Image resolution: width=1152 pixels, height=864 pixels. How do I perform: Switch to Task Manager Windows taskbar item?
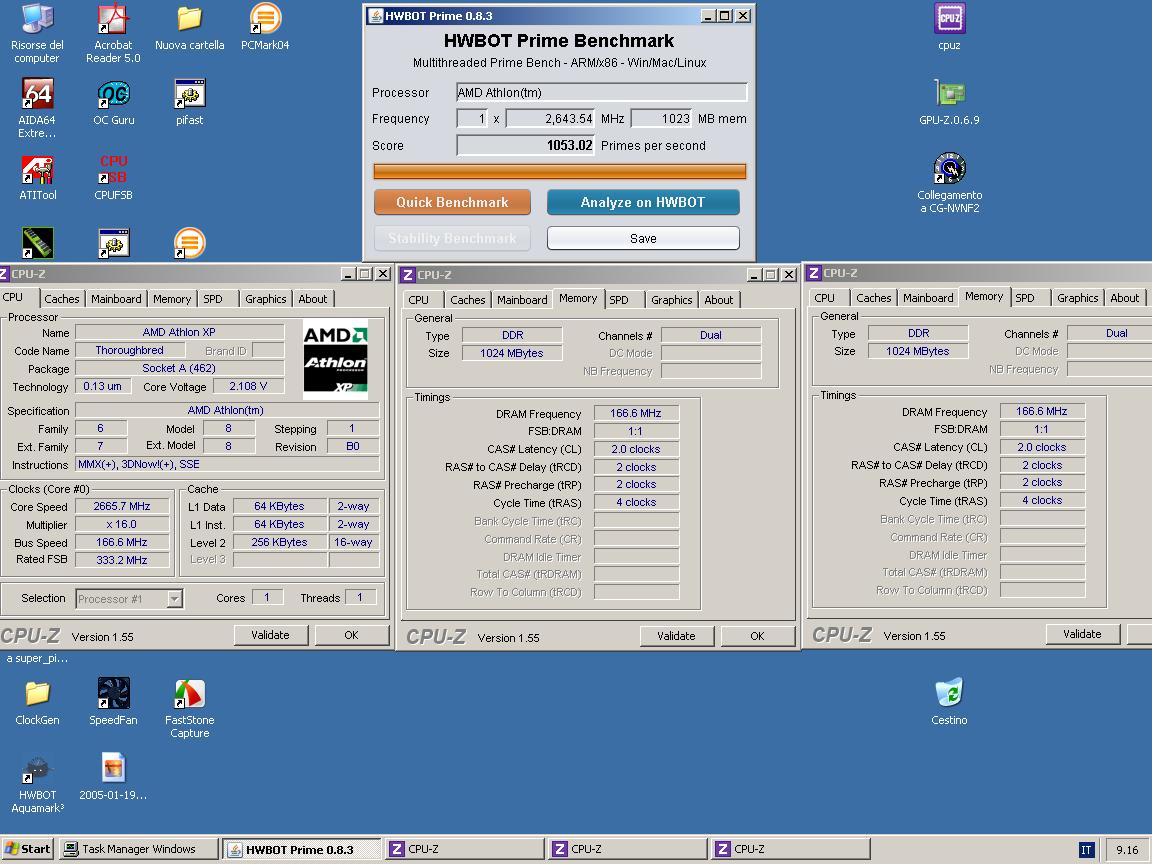point(138,849)
